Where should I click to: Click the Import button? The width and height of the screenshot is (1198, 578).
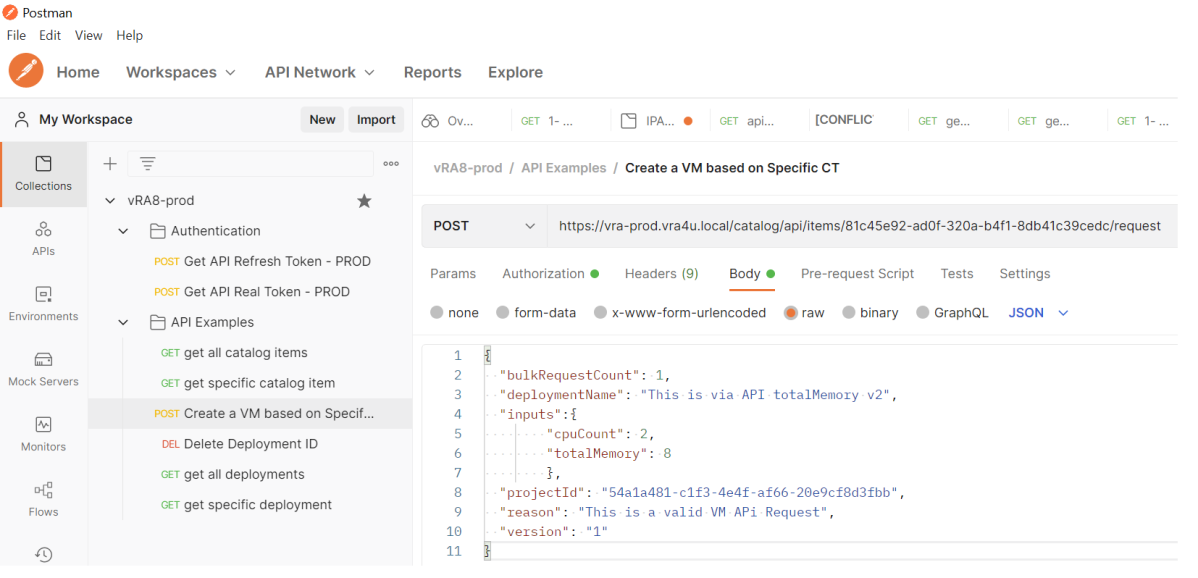pyautogui.click(x=376, y=120)
